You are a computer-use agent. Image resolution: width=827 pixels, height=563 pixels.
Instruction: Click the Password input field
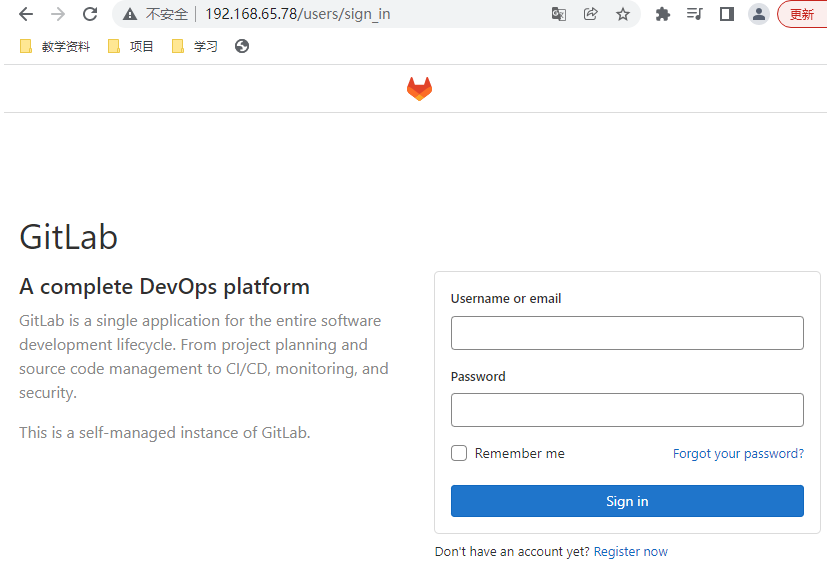627,410
